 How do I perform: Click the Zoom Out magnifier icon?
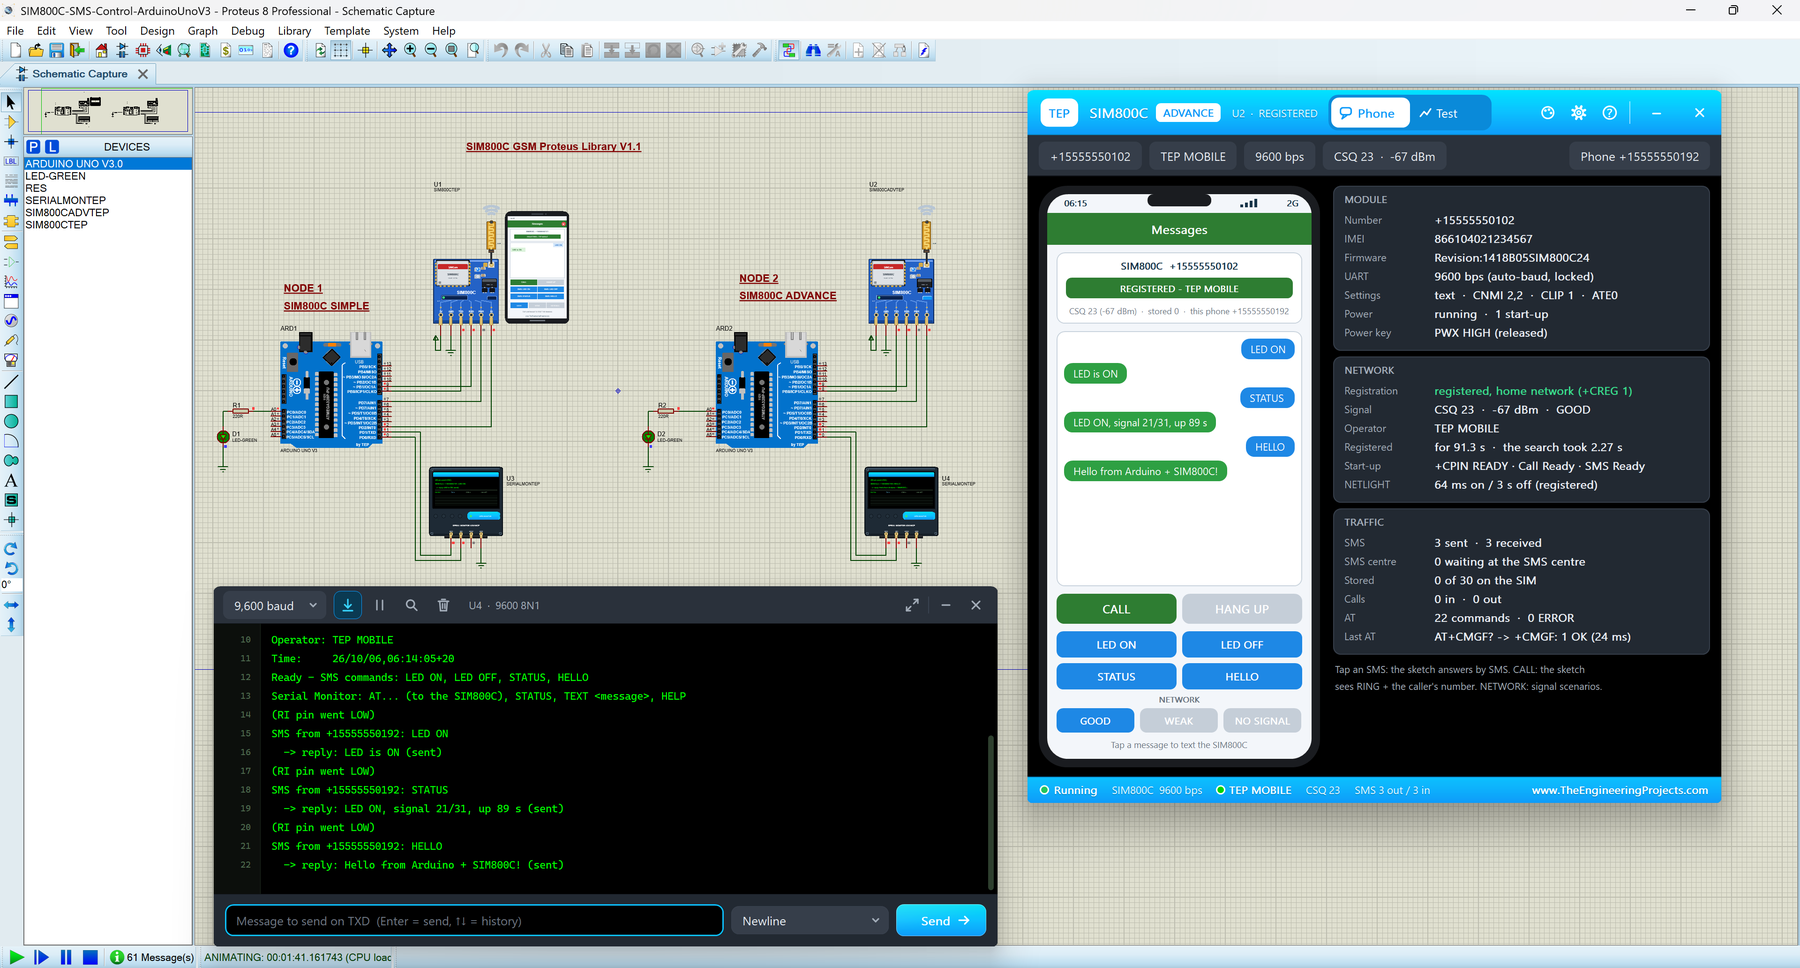431,50
